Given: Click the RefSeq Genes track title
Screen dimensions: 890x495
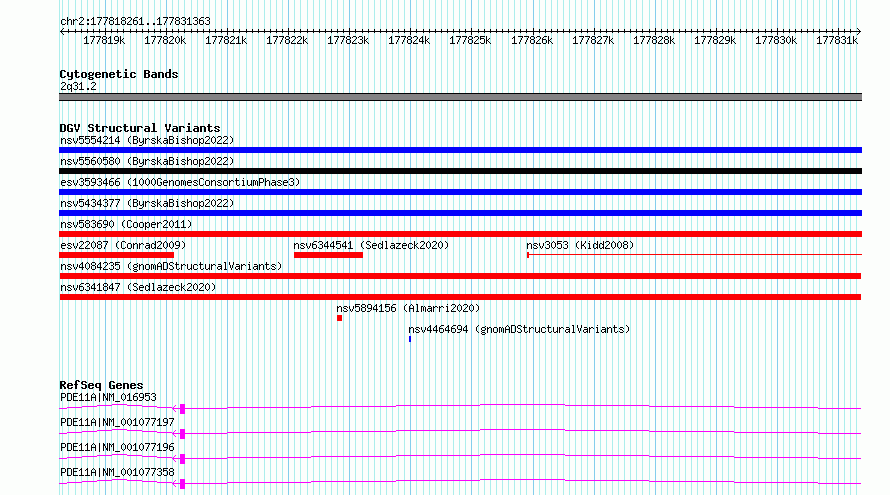Looking at the screenshot, I should pyautogui.click(x=101, y=385).
